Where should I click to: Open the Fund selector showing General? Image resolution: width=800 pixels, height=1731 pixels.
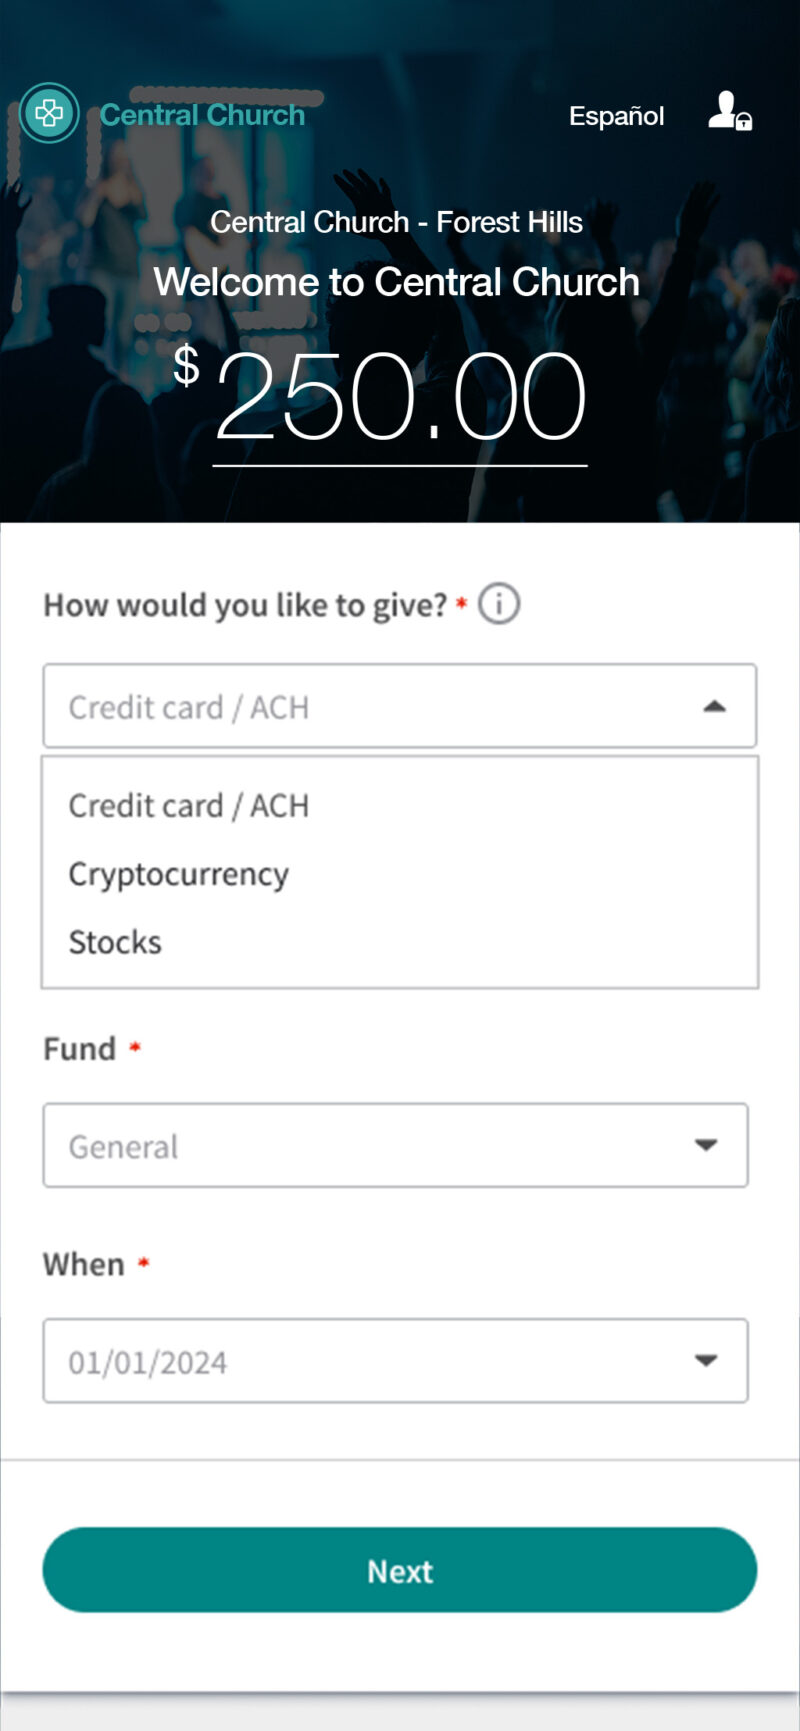click(x=395, y=1145)
